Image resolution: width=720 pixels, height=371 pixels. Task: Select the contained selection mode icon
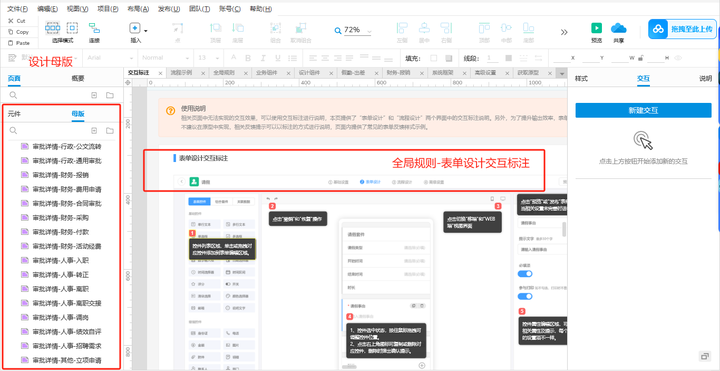coord(72,28)
